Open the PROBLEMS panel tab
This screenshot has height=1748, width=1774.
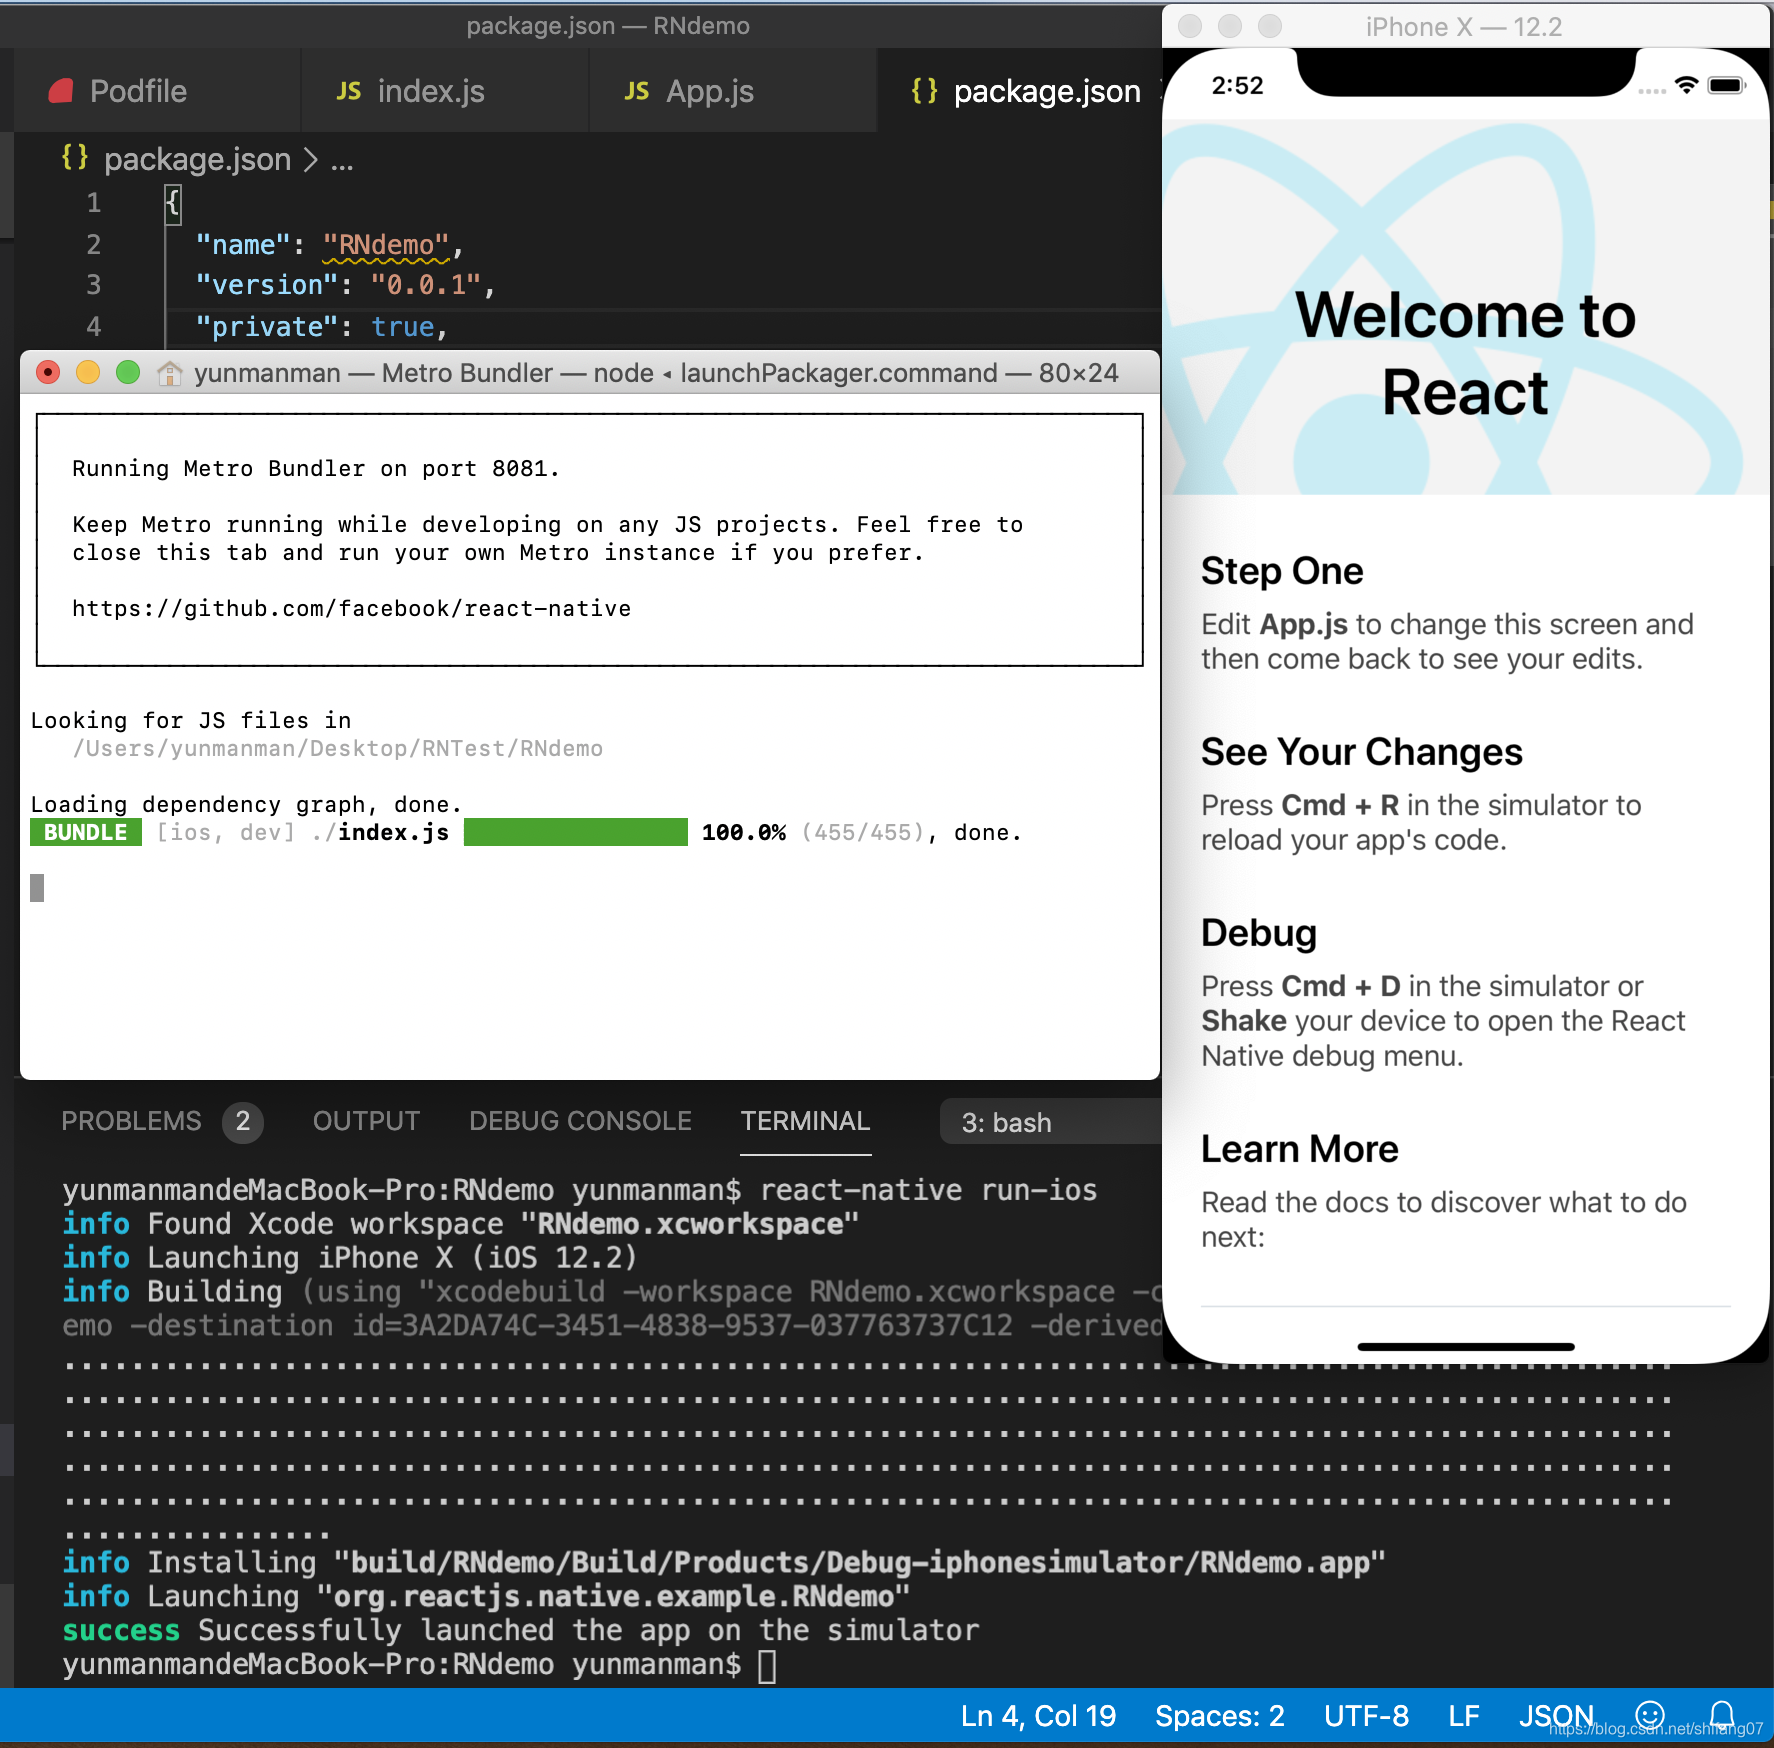(131, 1121)
